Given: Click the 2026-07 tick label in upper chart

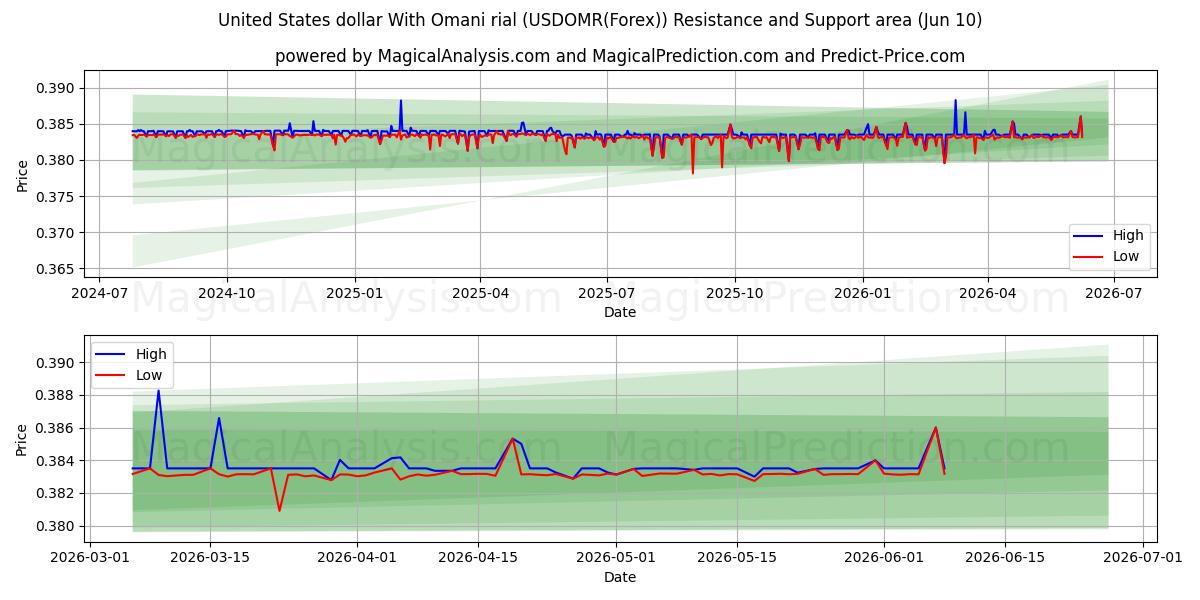Looking at the screenshot, I should pos(1115,293).
